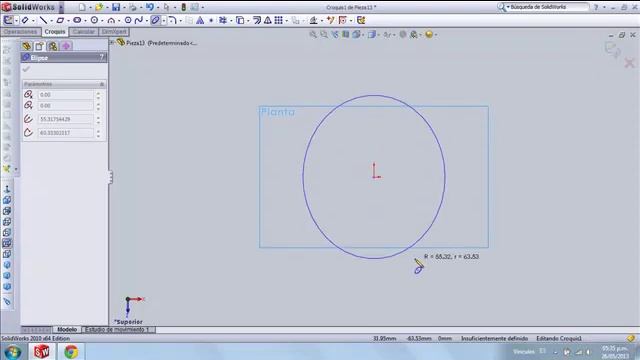Click the confirmation corner exit sketch icon
The width and height of the screenshot is (640, 360).
tap(612, 49)
